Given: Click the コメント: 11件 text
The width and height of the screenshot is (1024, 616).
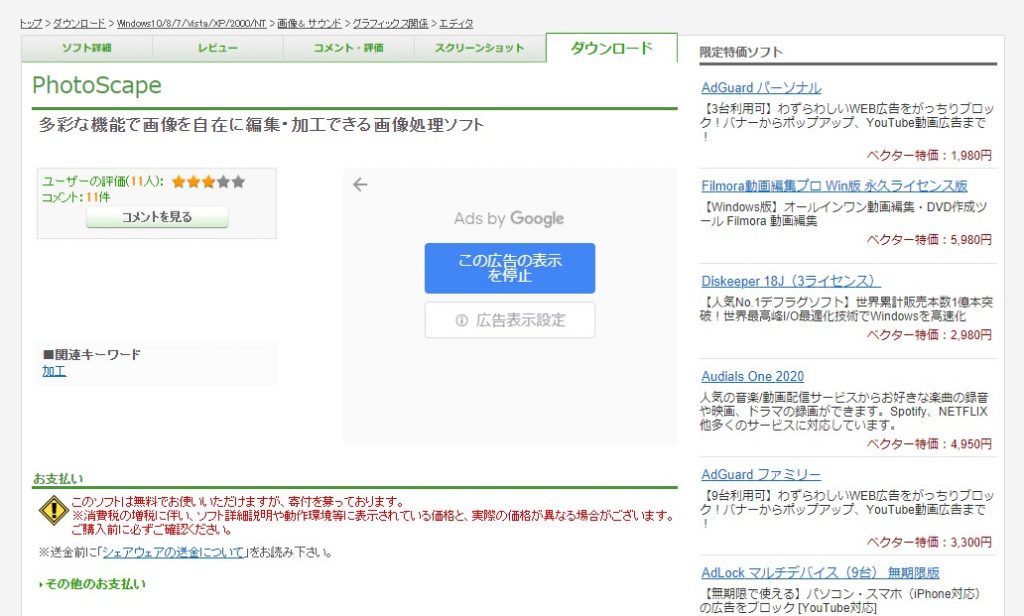Looking at the screenshot, I should point(76,197).
